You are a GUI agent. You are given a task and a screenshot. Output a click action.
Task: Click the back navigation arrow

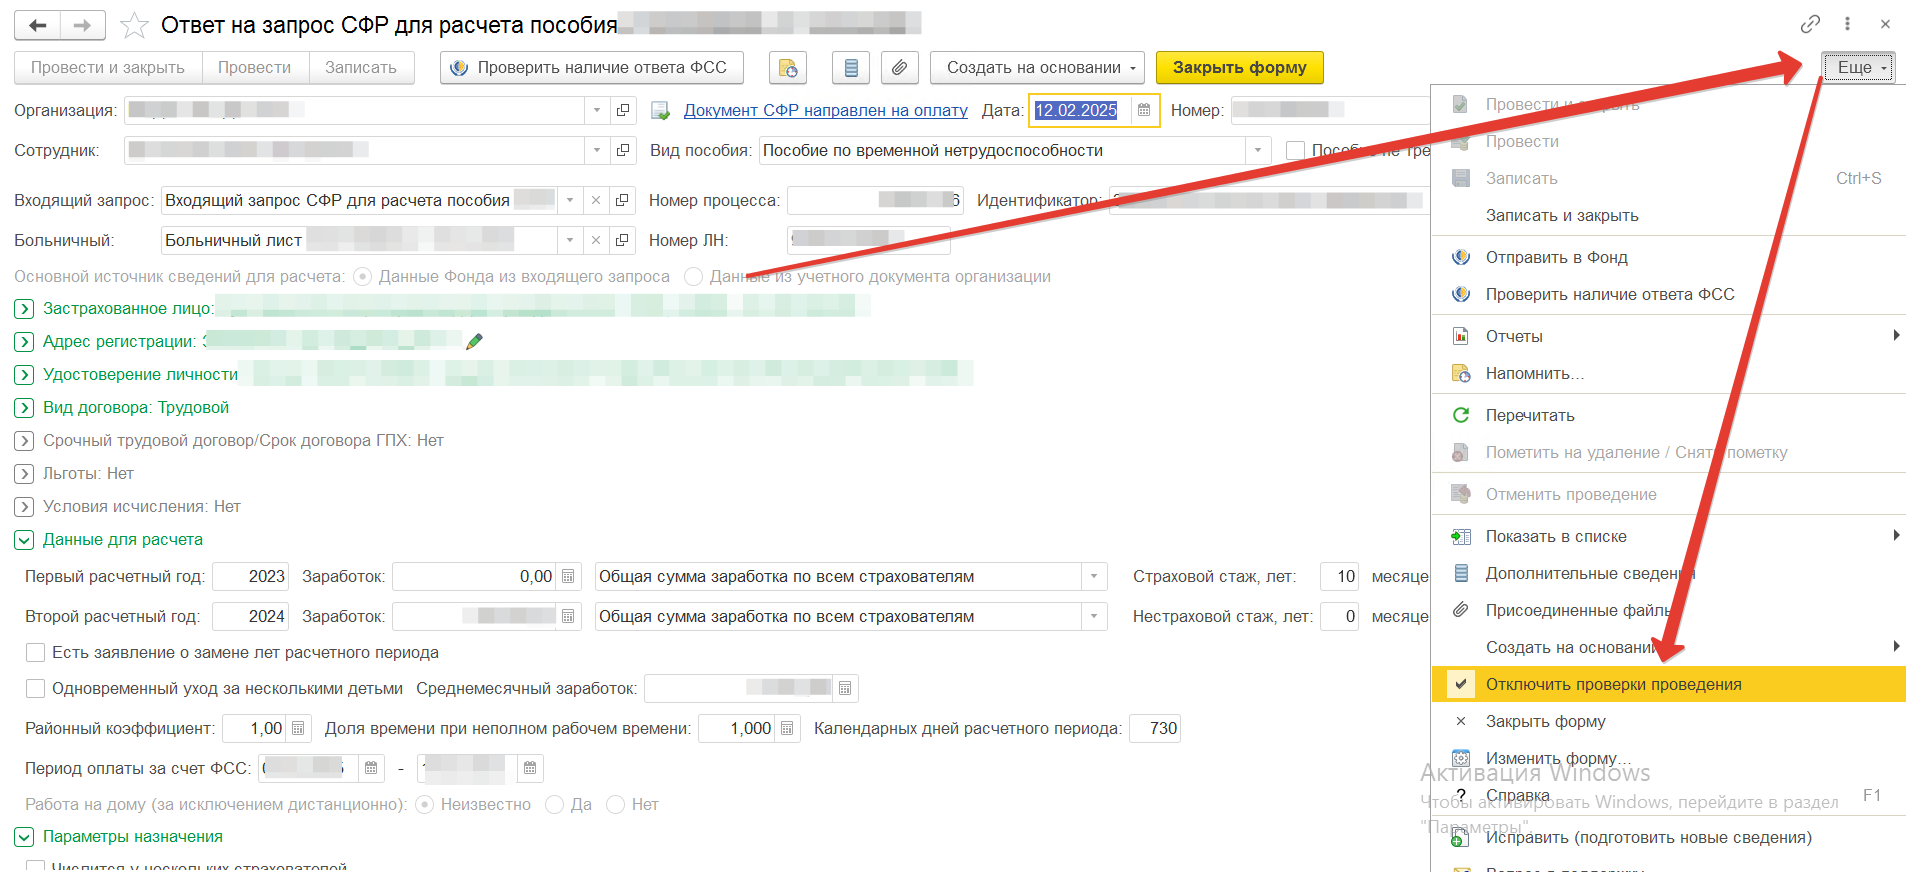click(x=38, y=26)
